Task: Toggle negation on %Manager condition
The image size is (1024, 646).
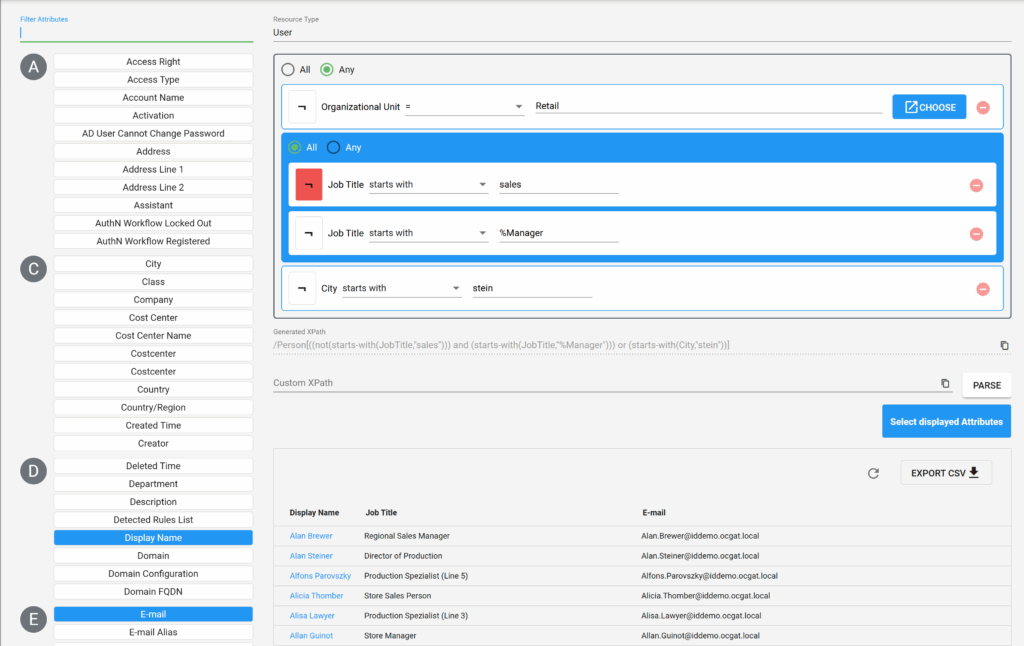Action: point(309,233)
